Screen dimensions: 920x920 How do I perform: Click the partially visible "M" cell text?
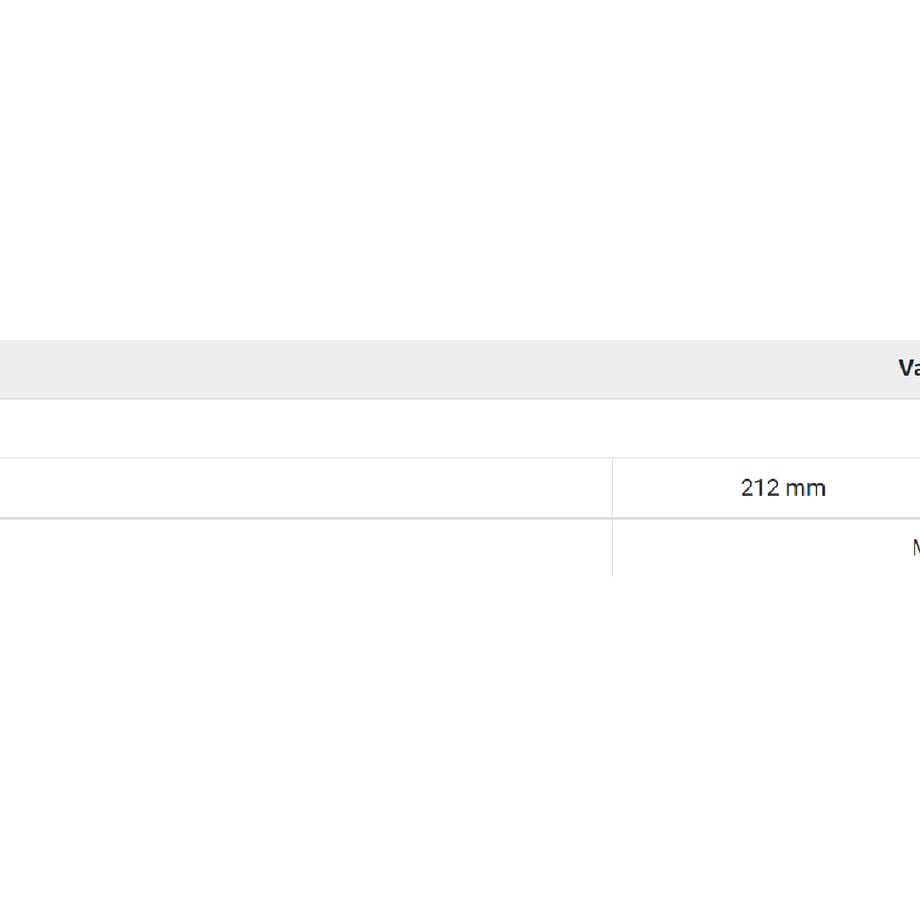[916, 547]
